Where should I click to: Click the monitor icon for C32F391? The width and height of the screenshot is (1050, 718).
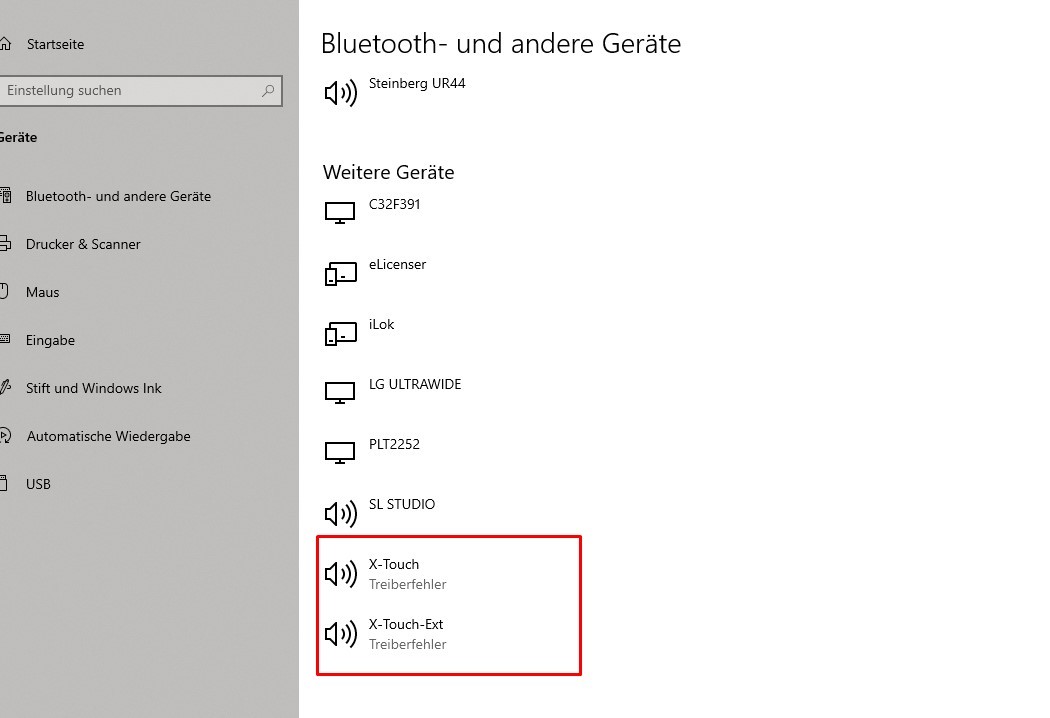point(340,213)
